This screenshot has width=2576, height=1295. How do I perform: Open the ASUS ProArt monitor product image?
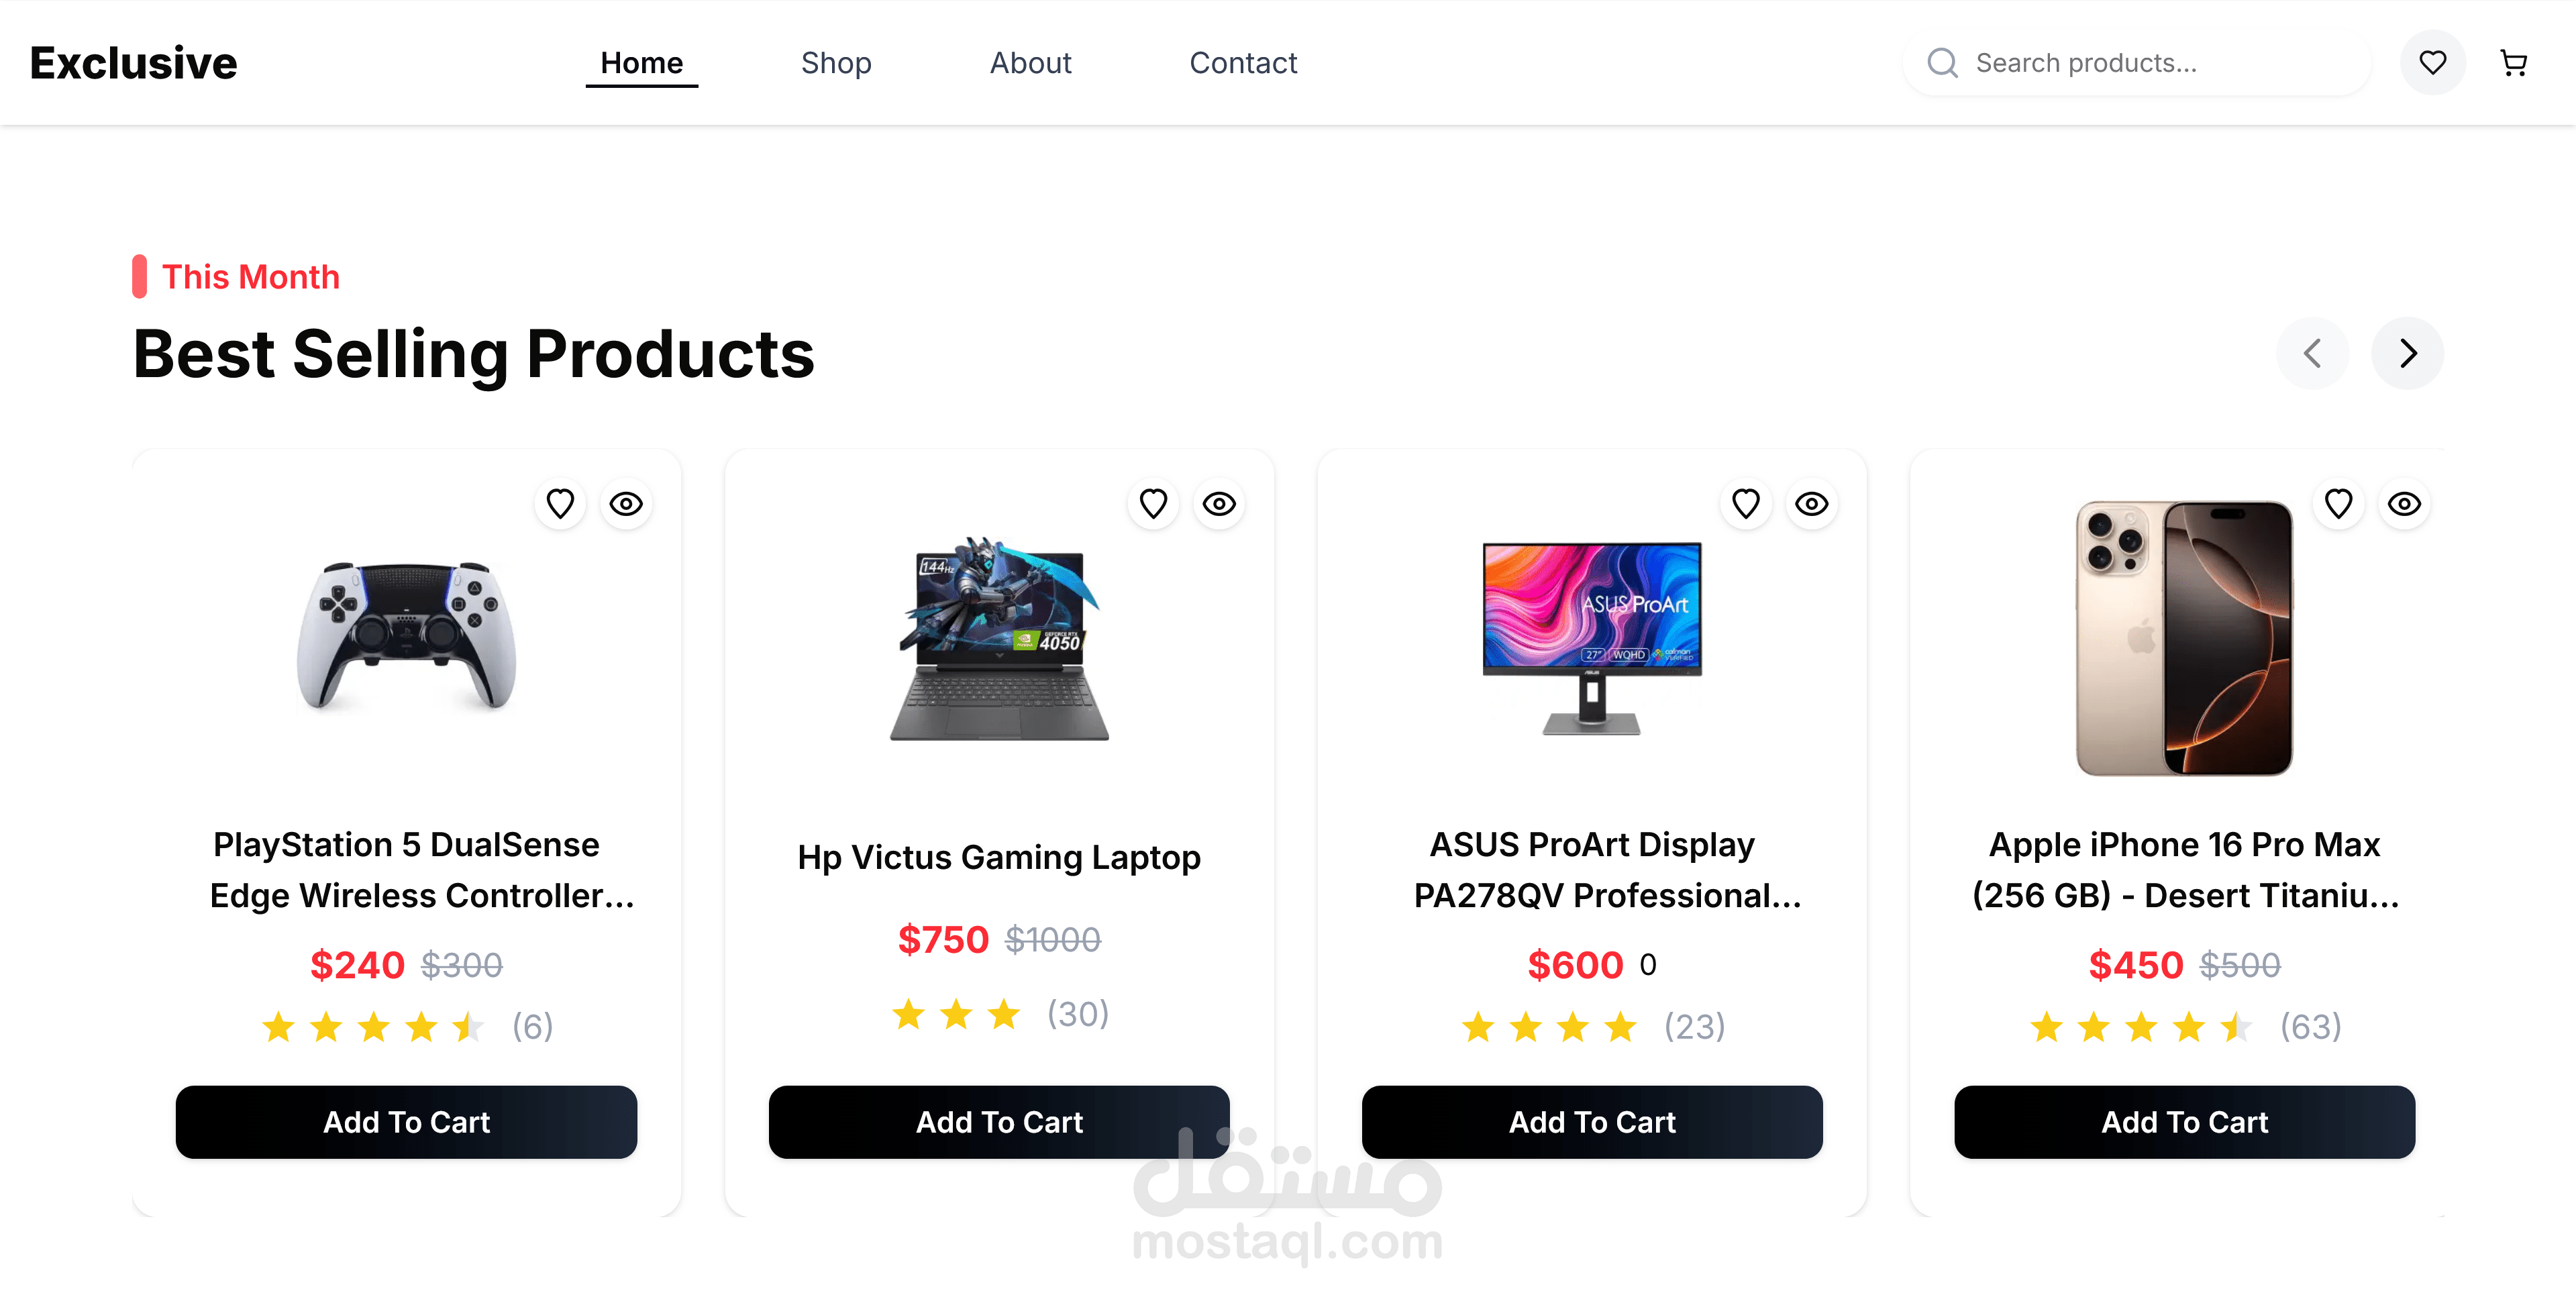1591,638
